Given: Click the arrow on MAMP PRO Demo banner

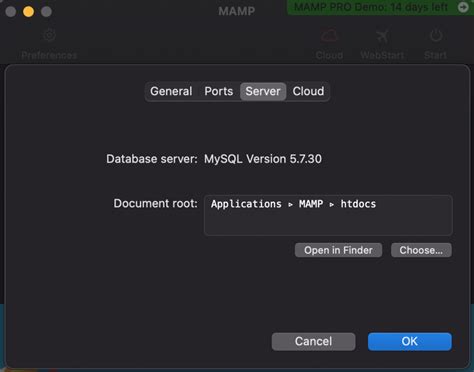Looking at the screenshot, I should click(463, 7).
